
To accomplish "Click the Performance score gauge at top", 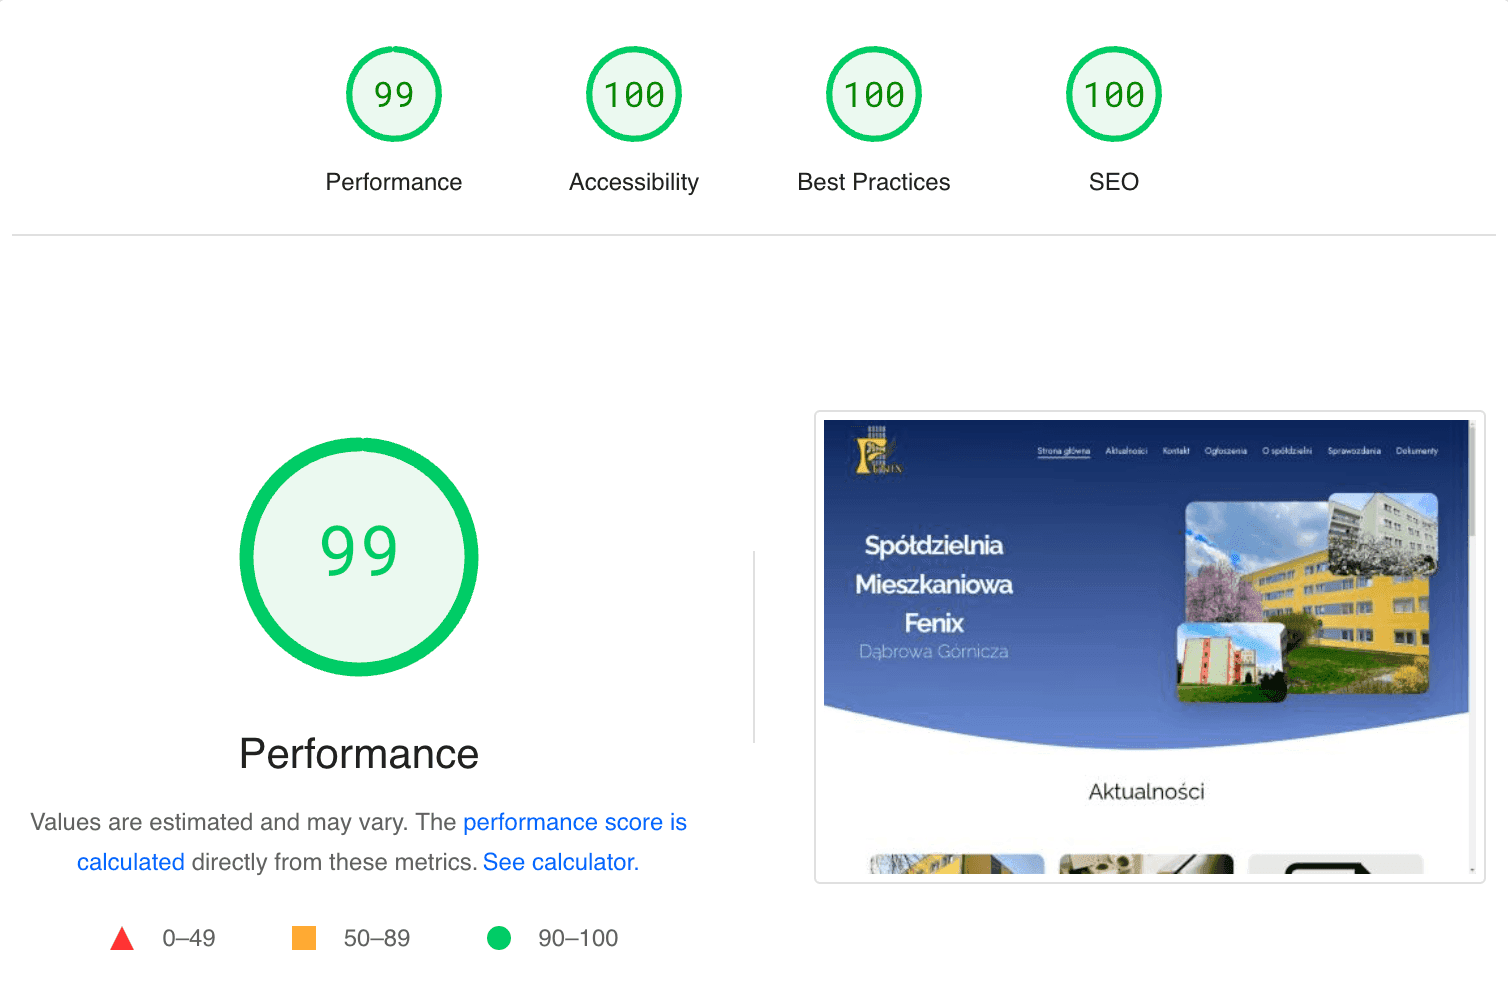I will (393, 95).
